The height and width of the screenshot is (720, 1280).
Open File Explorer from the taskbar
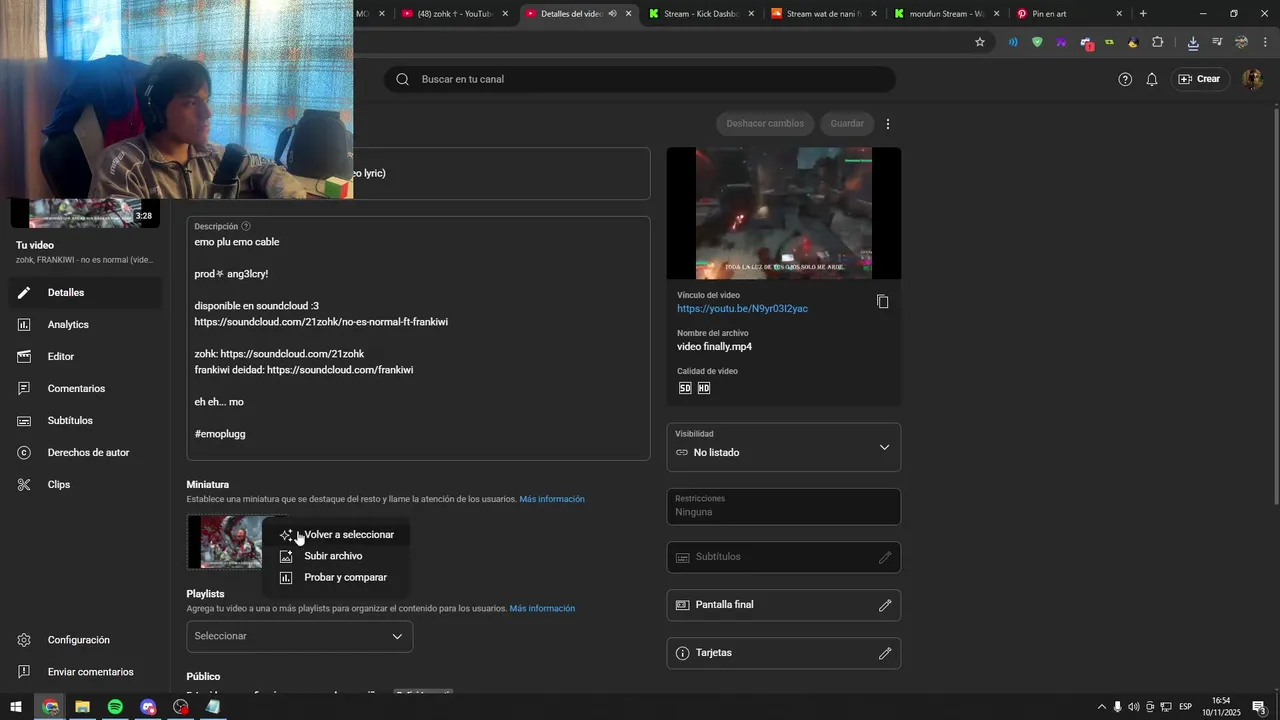click(x=82, y=707)
